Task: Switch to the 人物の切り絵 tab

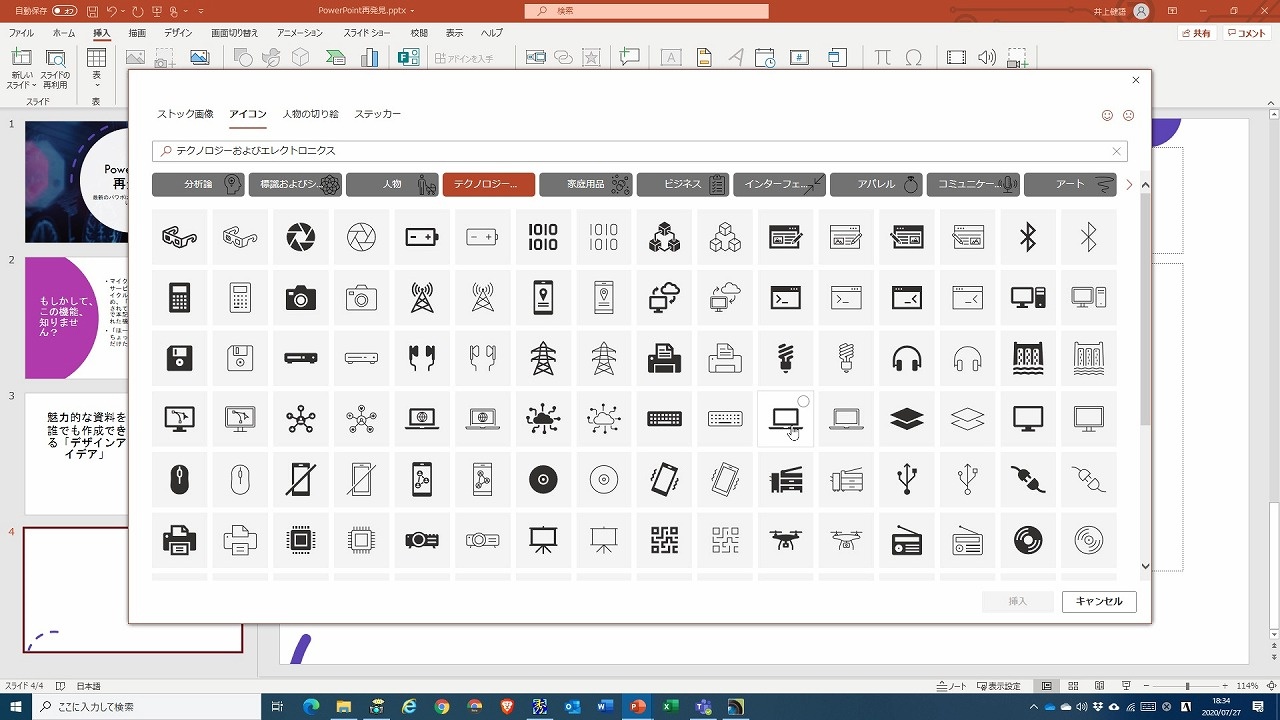Action: click(310, 114)
